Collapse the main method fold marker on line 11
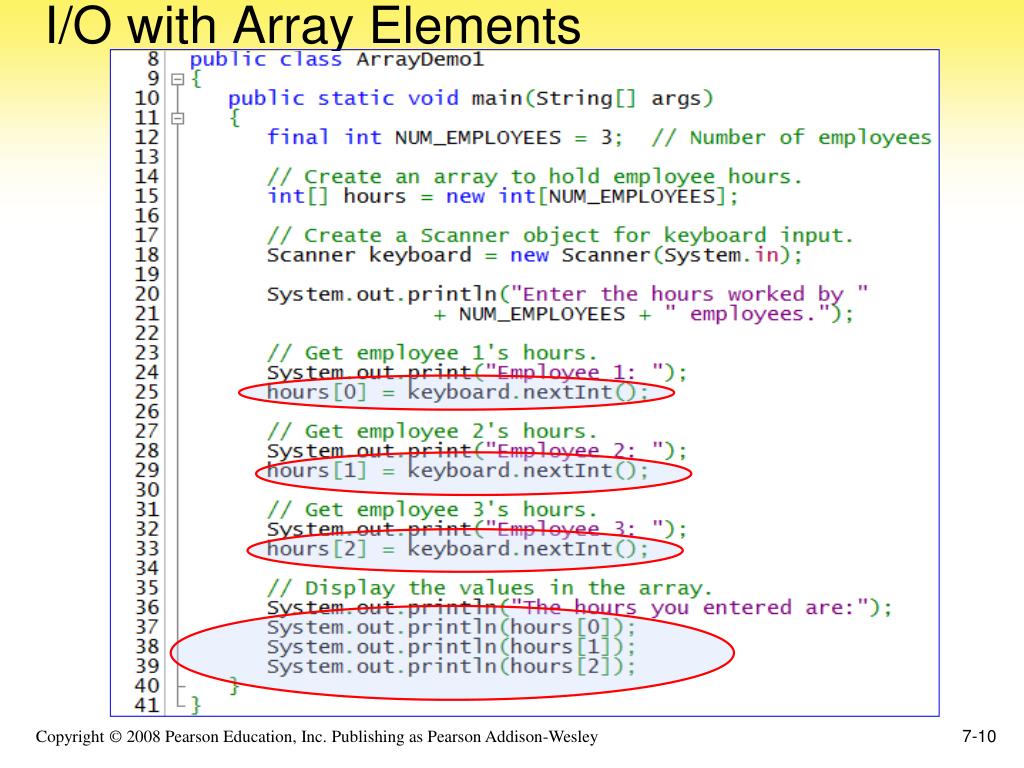 (x=177, y=119)
